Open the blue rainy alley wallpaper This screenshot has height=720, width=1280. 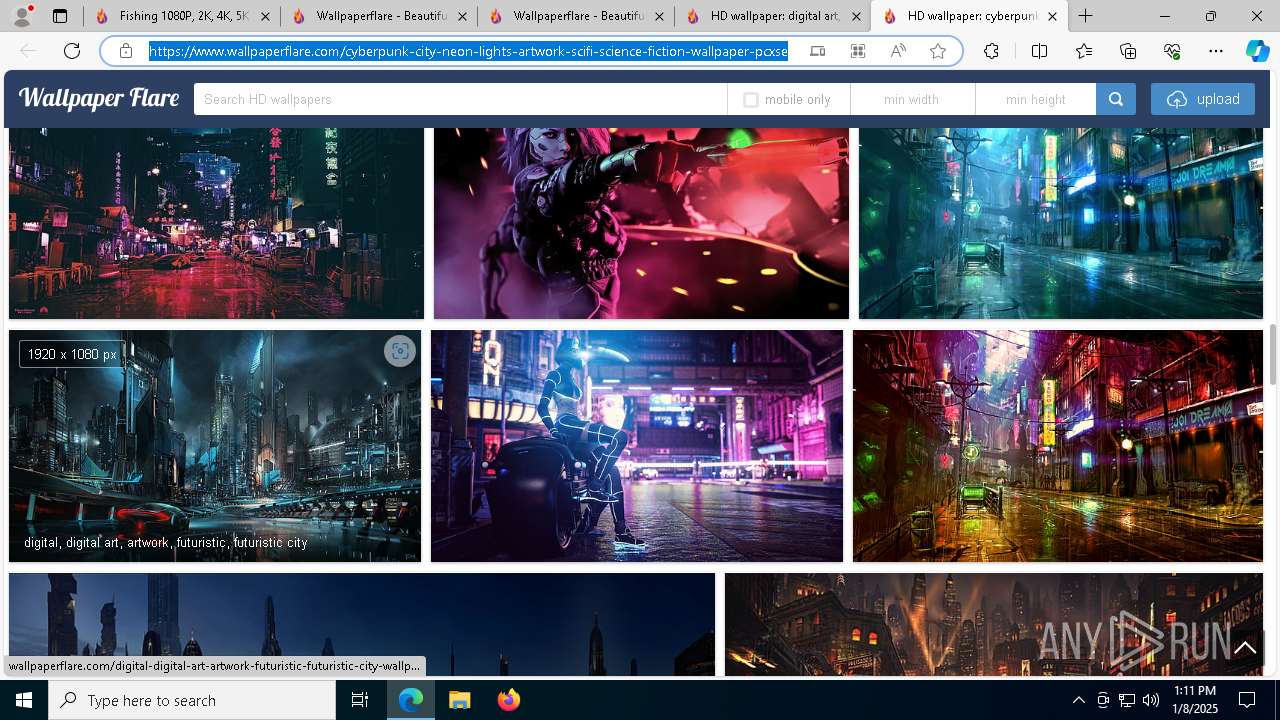pos(1061,223)
